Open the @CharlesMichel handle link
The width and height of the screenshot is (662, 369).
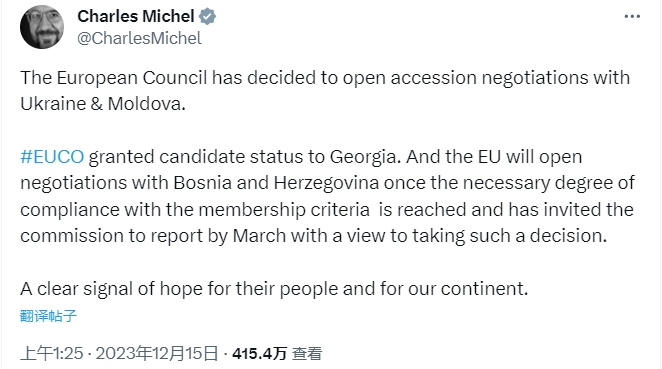pos(139,38)
